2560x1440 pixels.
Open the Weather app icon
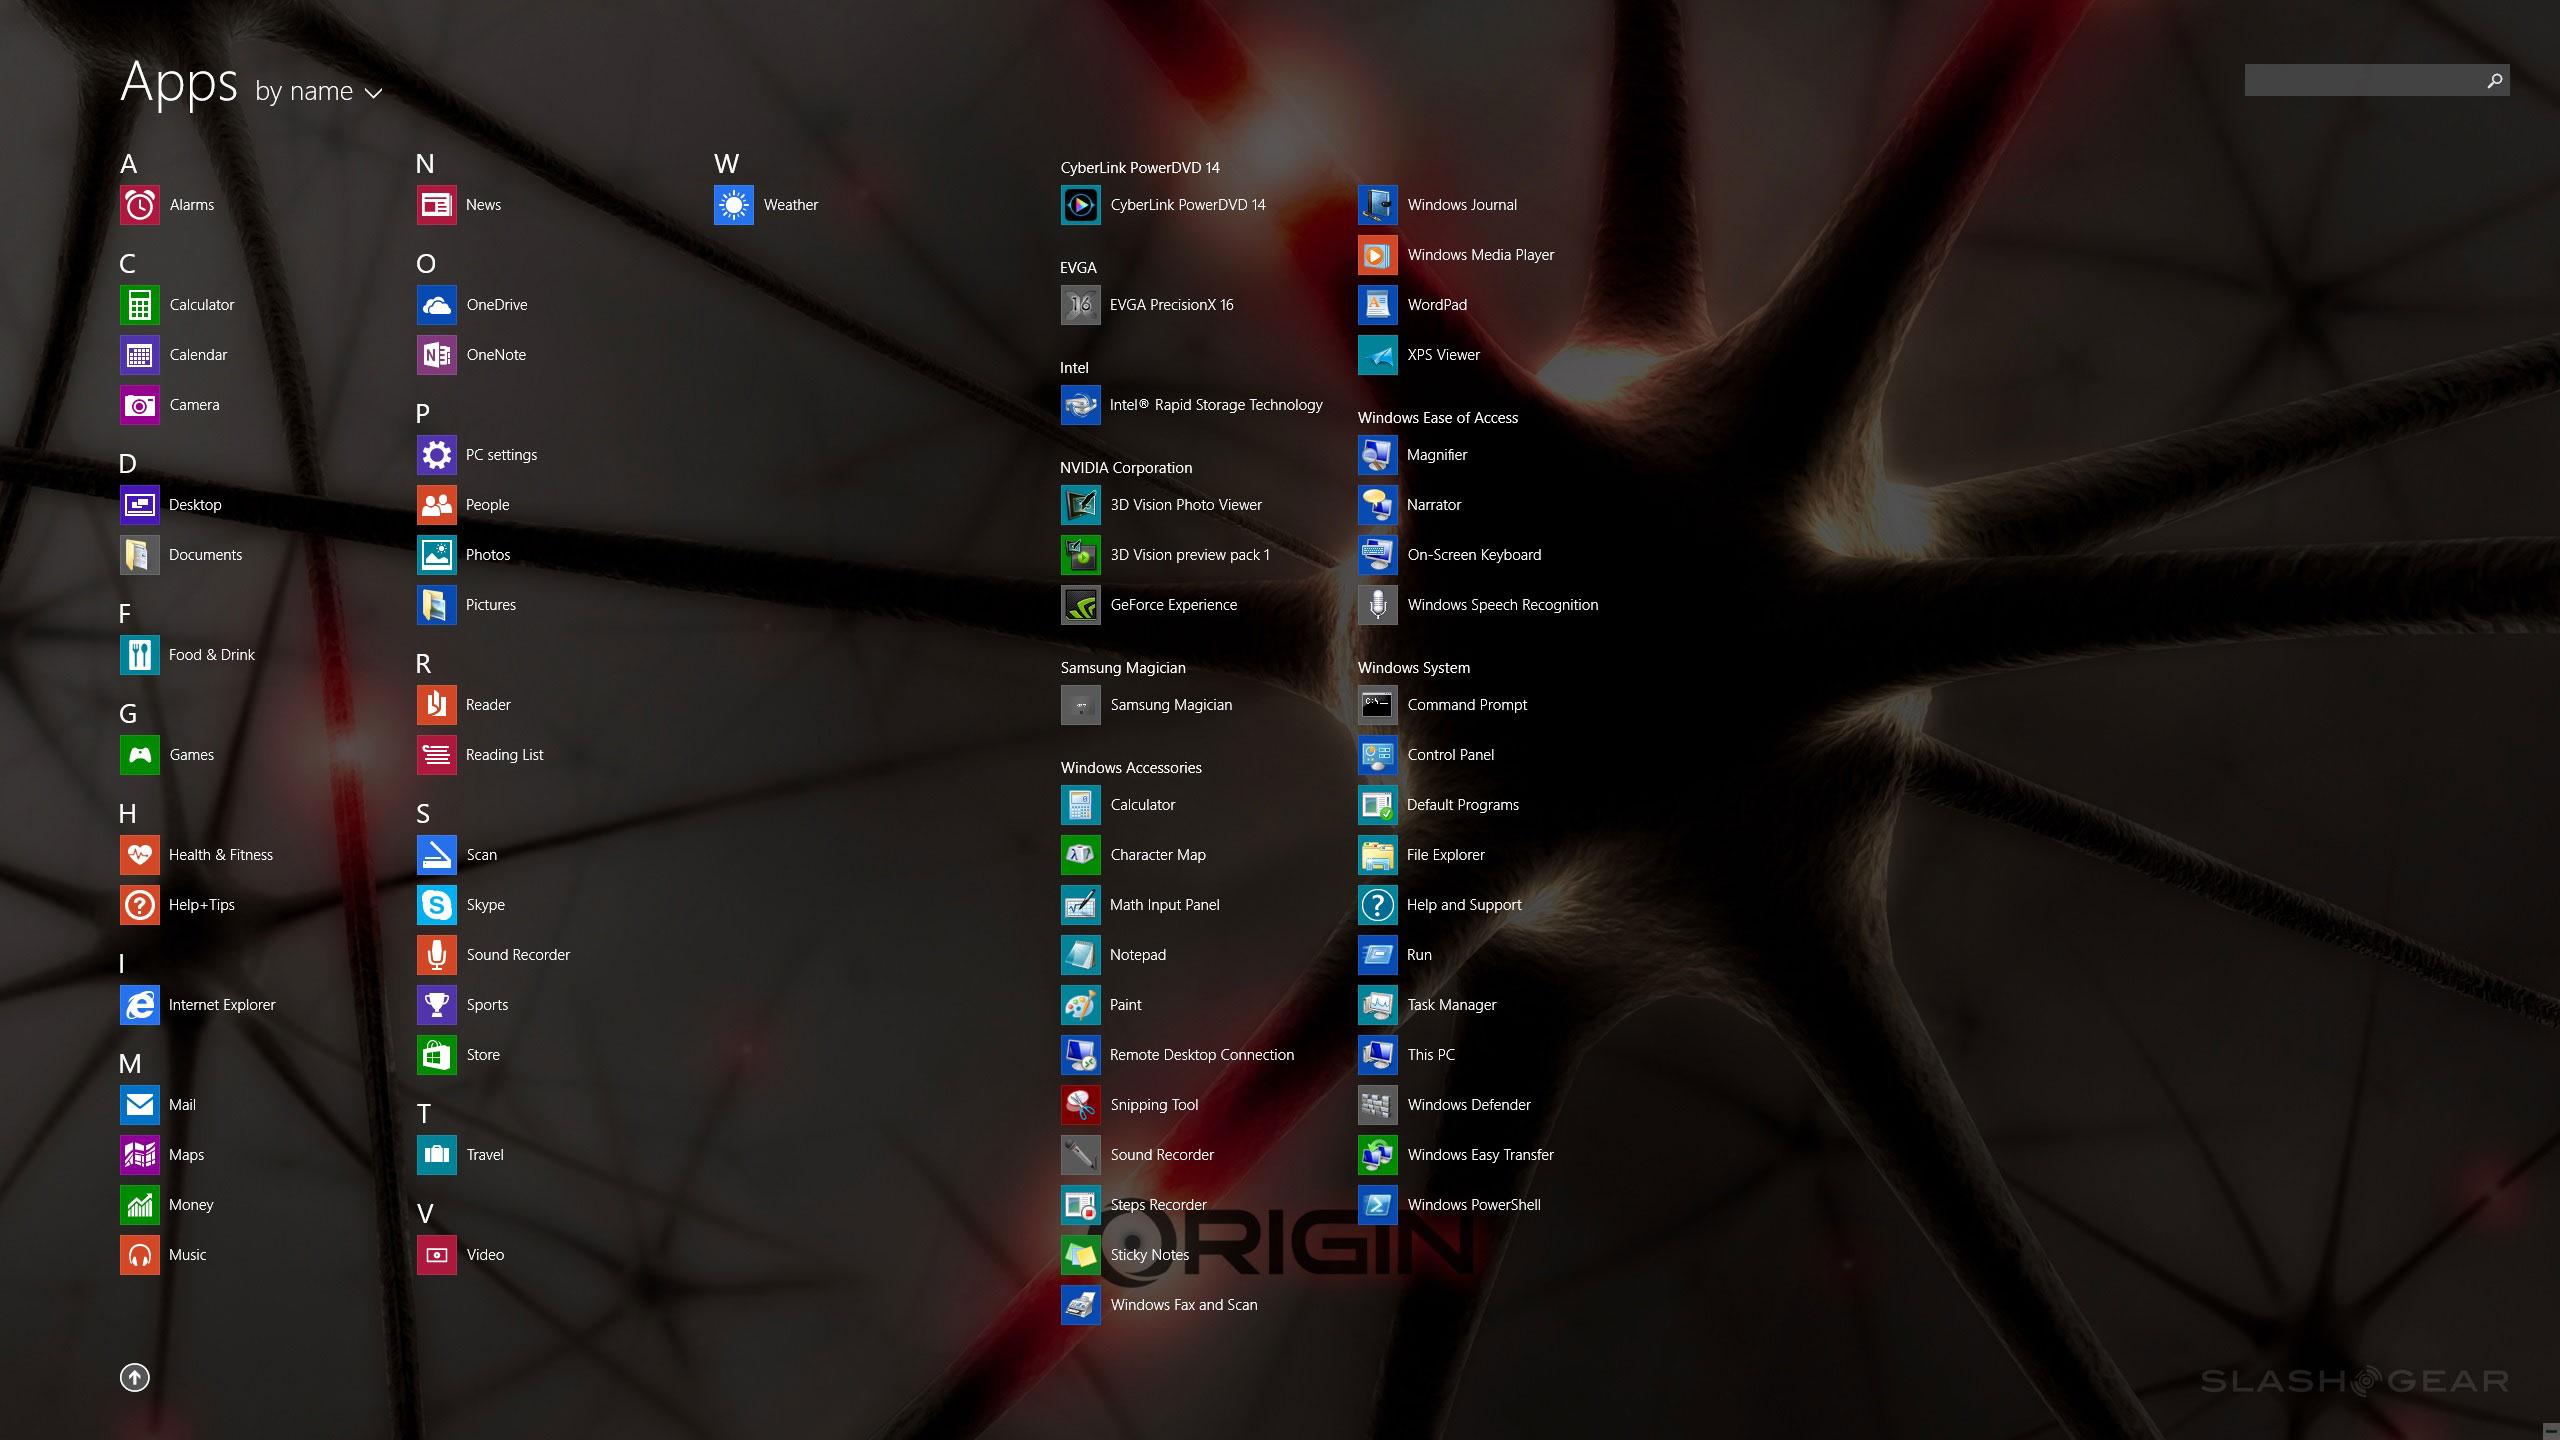click(734, 205)
